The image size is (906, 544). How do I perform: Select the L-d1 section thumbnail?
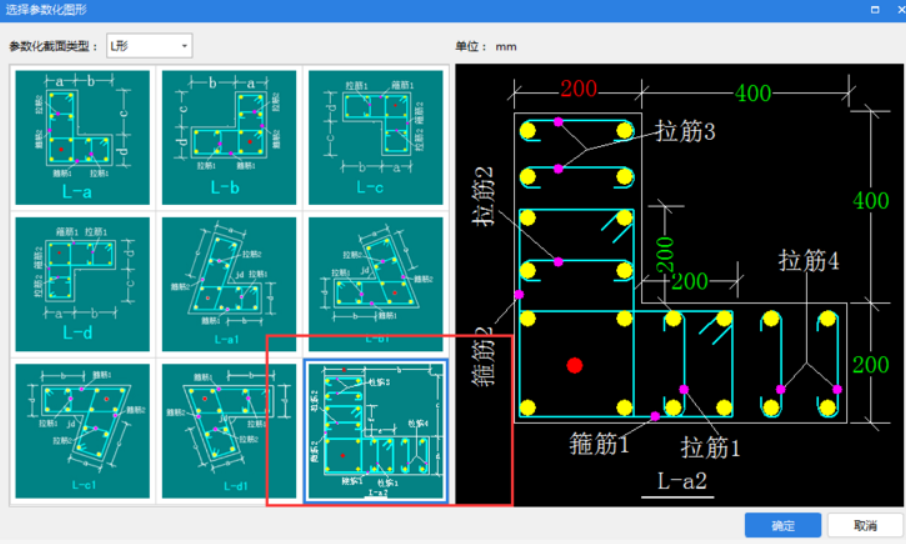click(230, 430)
